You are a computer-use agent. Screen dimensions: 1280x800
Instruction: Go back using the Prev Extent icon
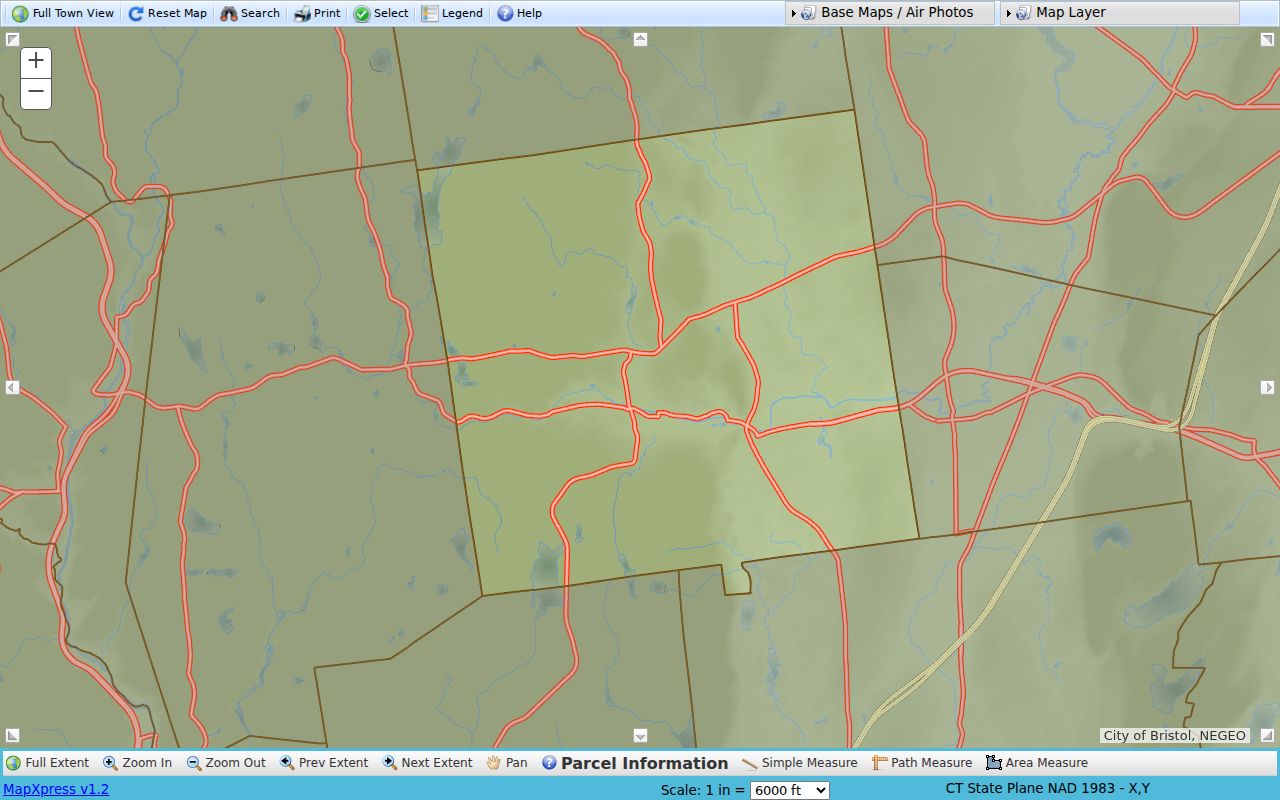[x=287, y=763]
